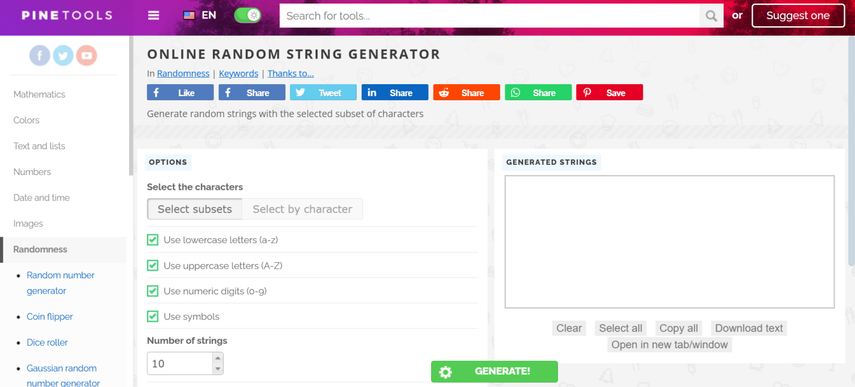
Task: Uncheck Use numeric digits (0-9)
Action: (x=153, y=291)
